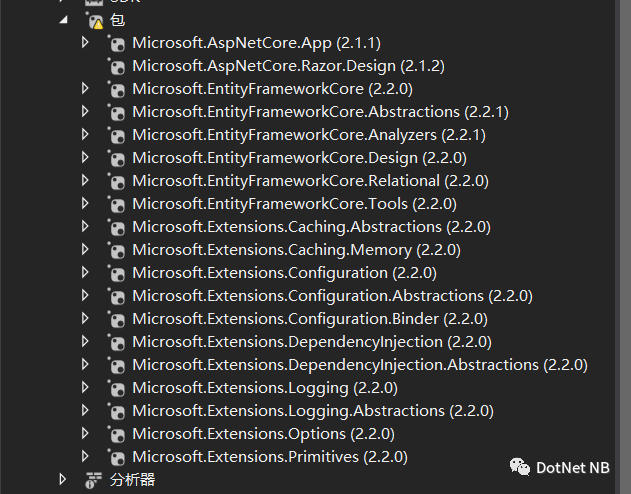Click icon of EntityFrameworkCore.Analyzers package
The height and width of the screenshot is (494, 631).
(117, 135)
